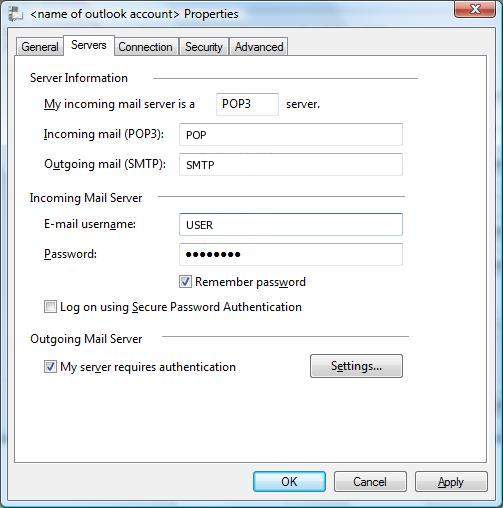Click the Outgoing mail (SMTP) field

tap(291, 165)
